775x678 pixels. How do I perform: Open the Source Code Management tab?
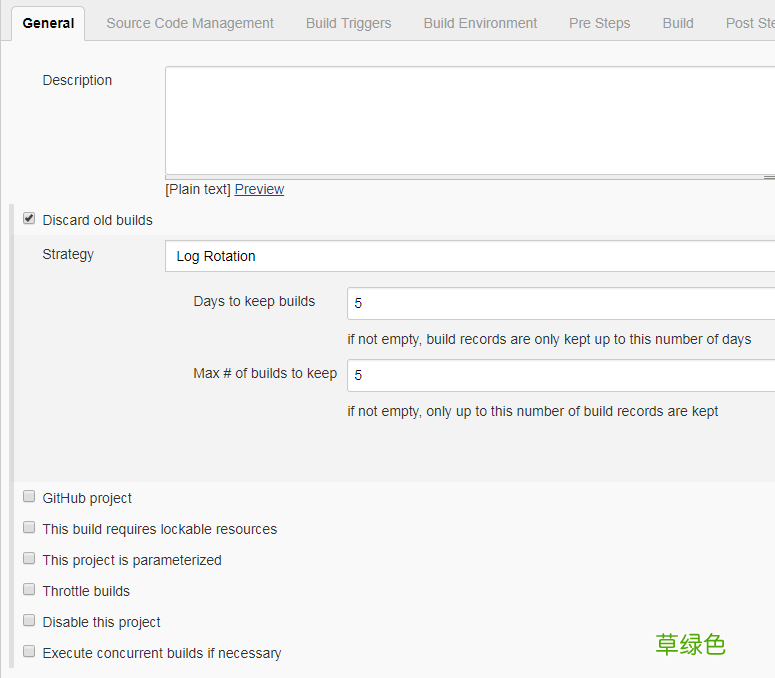pyautogui.click(x=190, y=23)
